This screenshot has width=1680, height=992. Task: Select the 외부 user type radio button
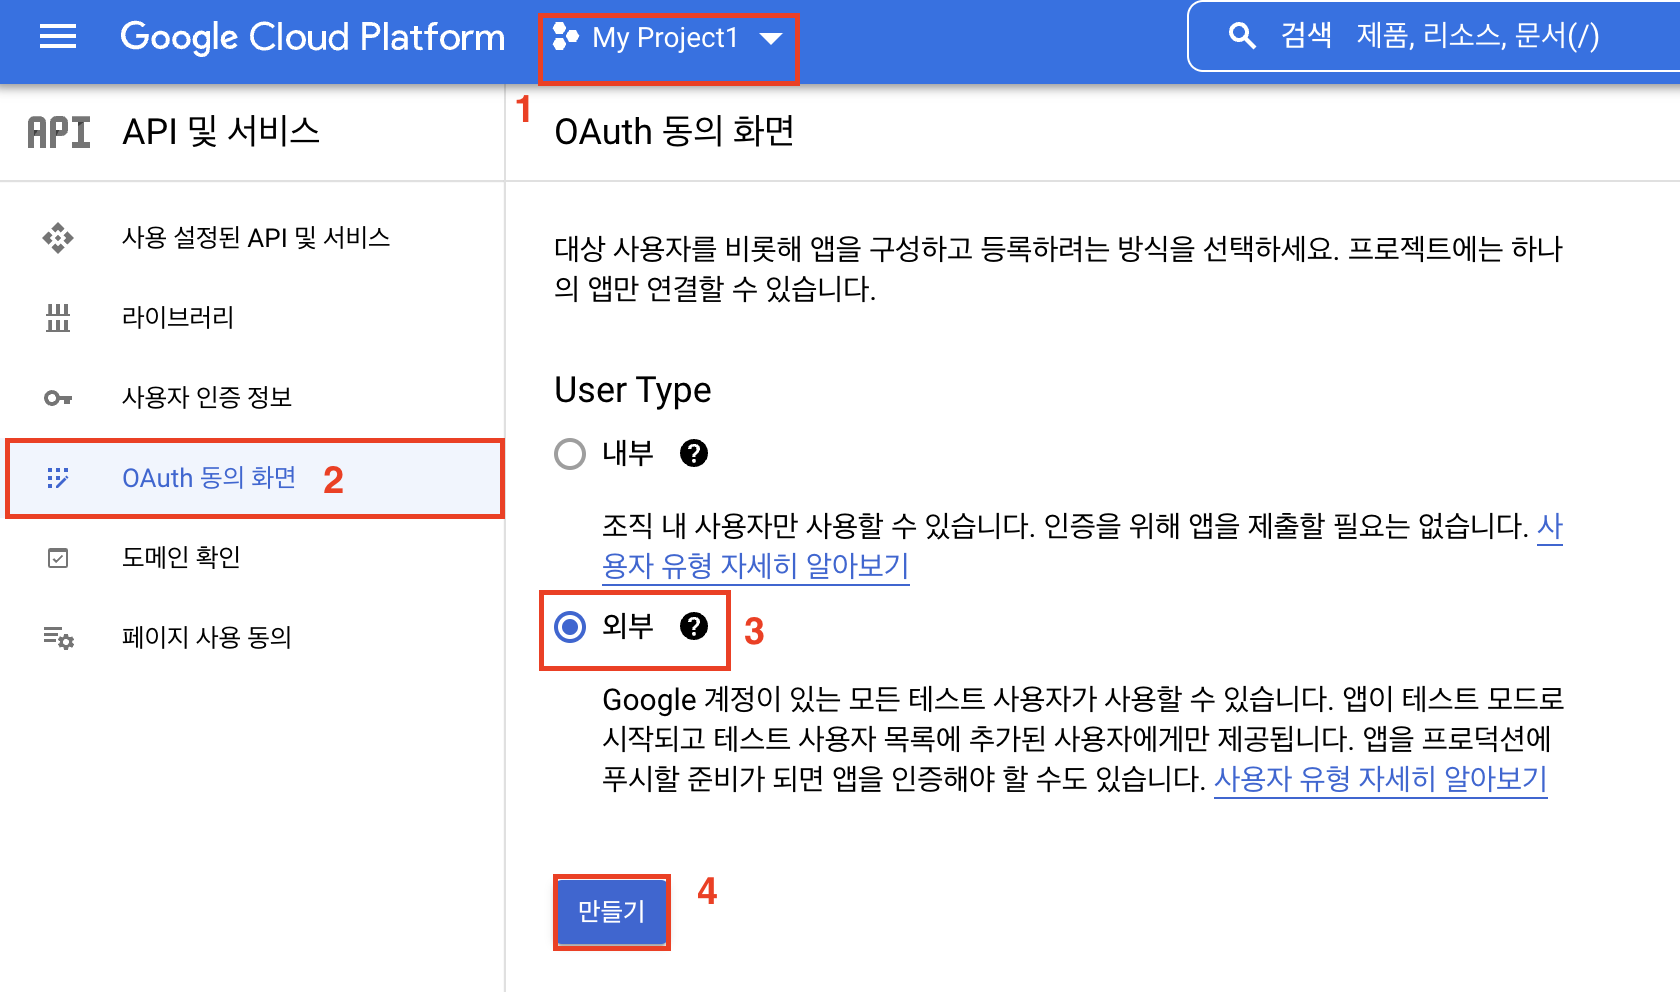click(570, 627)
